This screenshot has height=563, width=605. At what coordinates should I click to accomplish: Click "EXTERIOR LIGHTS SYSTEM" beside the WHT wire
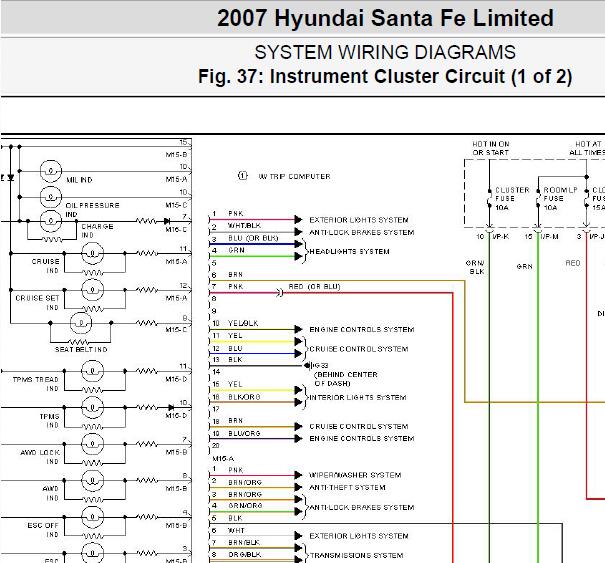(358, 536)
